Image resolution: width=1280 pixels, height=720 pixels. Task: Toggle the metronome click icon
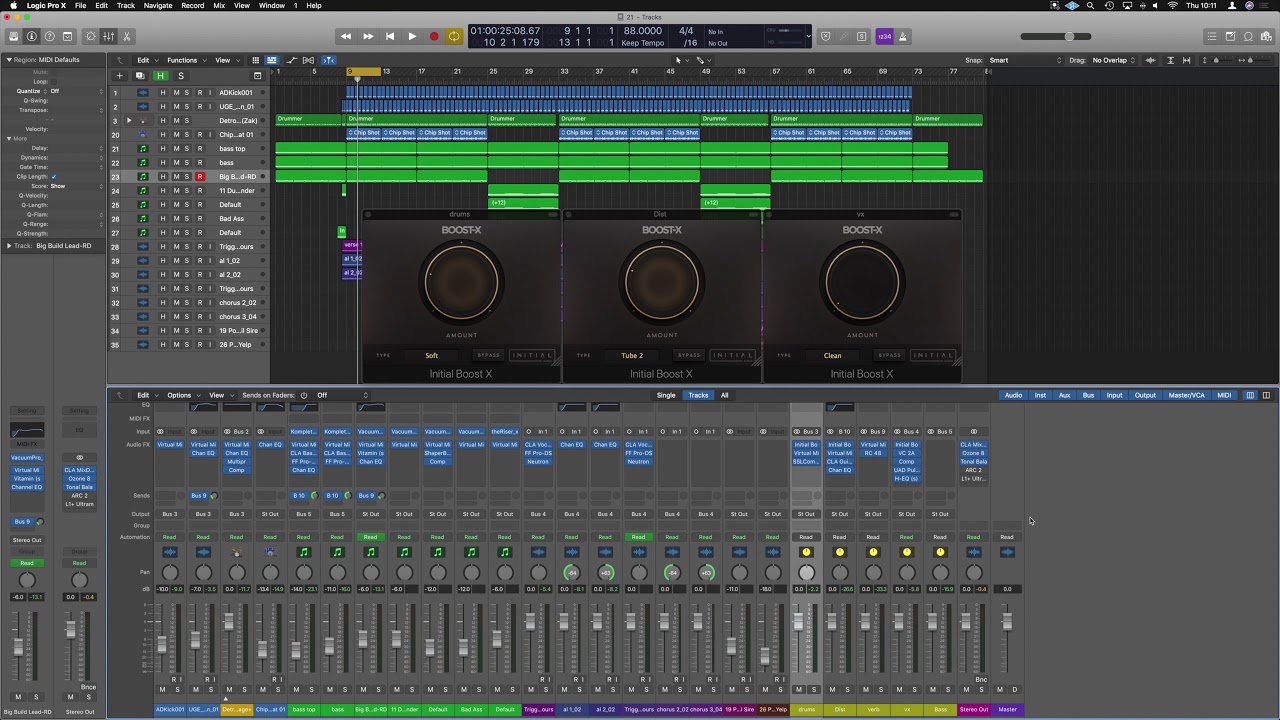point(903,37)
